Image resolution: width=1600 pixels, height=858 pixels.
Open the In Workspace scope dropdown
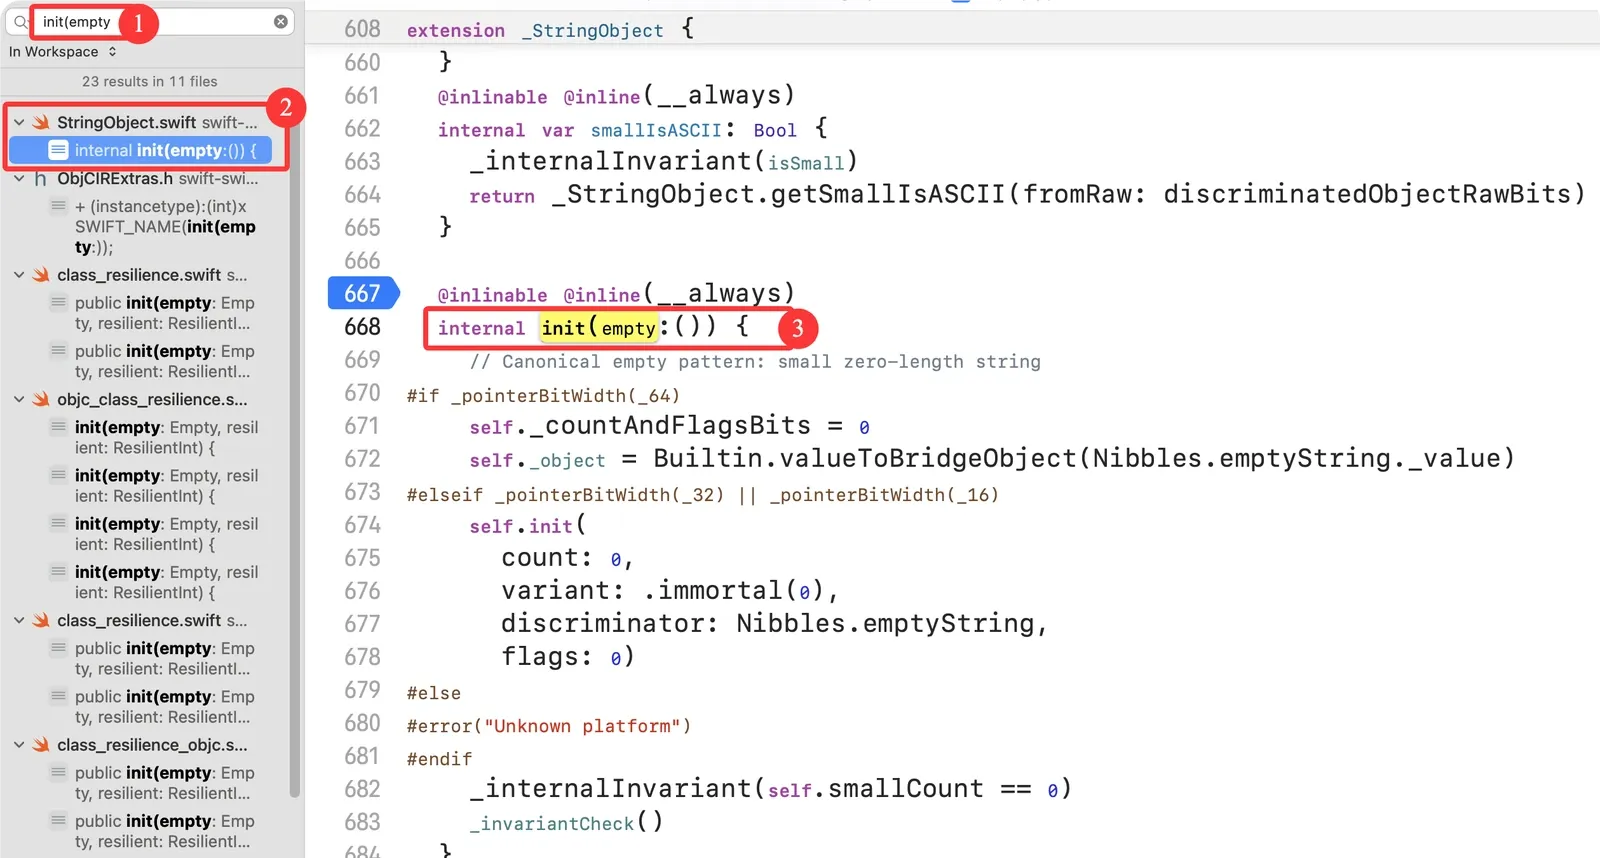pos(63,52)
